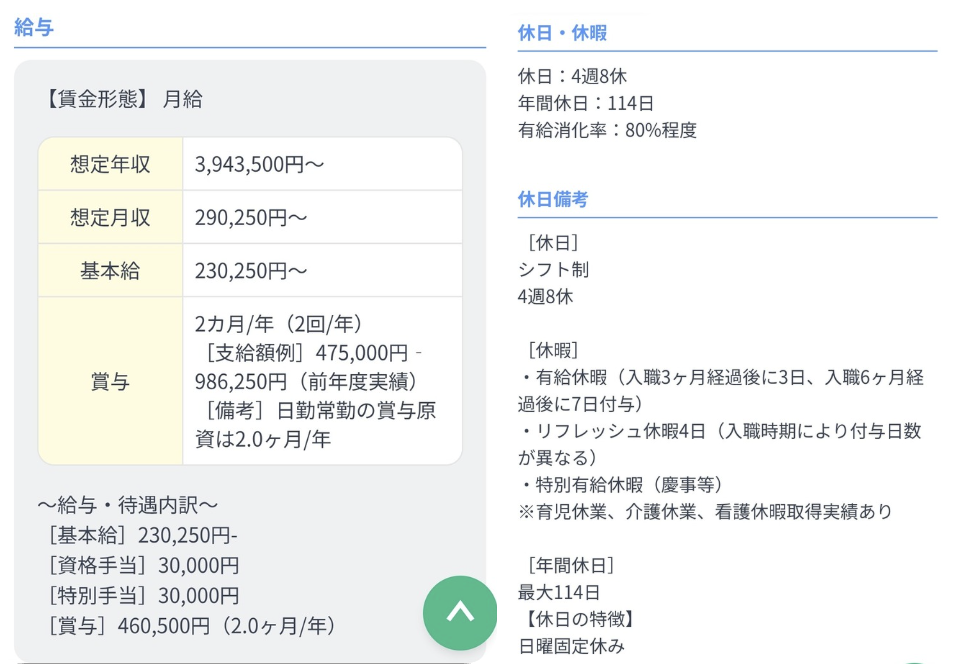The width and height of the screenshot is (958, 670).
Task: Click the [資格手当] 30,000円 line
Action: click(x=142, y=565)
